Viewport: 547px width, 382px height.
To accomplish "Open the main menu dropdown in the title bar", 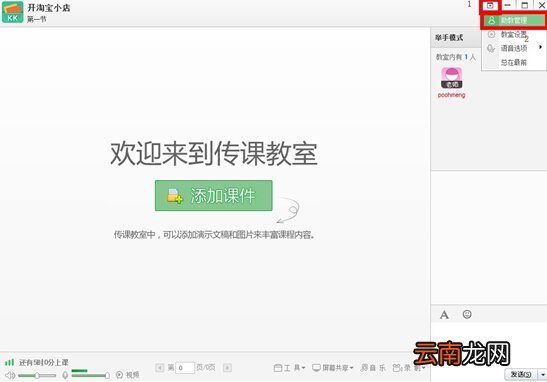I will pyautogui.click(x=490, y=6).
